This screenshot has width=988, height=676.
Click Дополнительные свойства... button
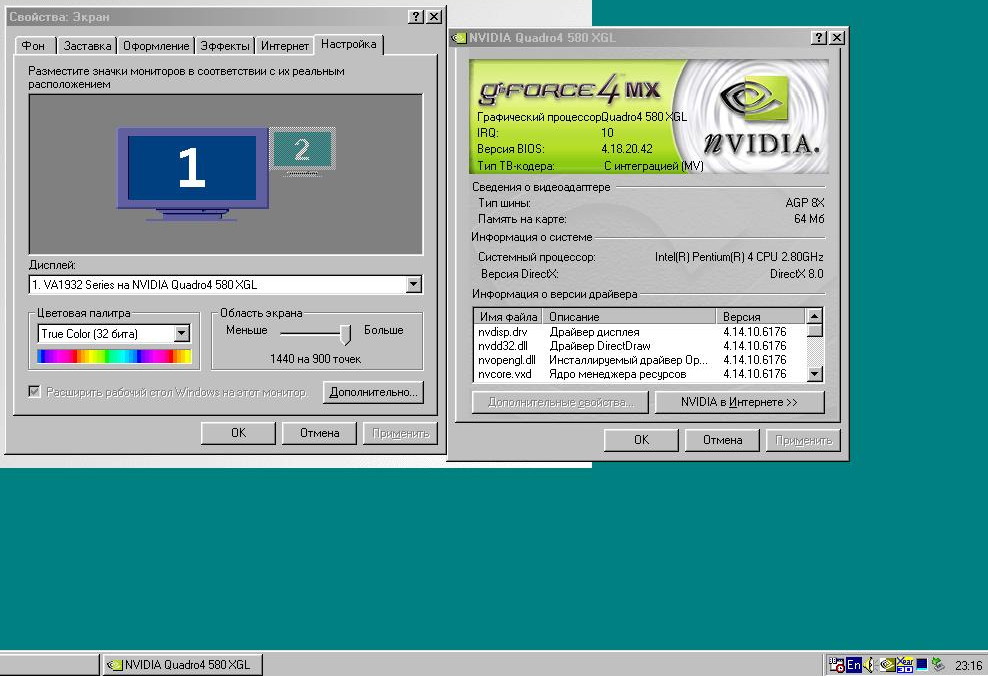(560, 402)
